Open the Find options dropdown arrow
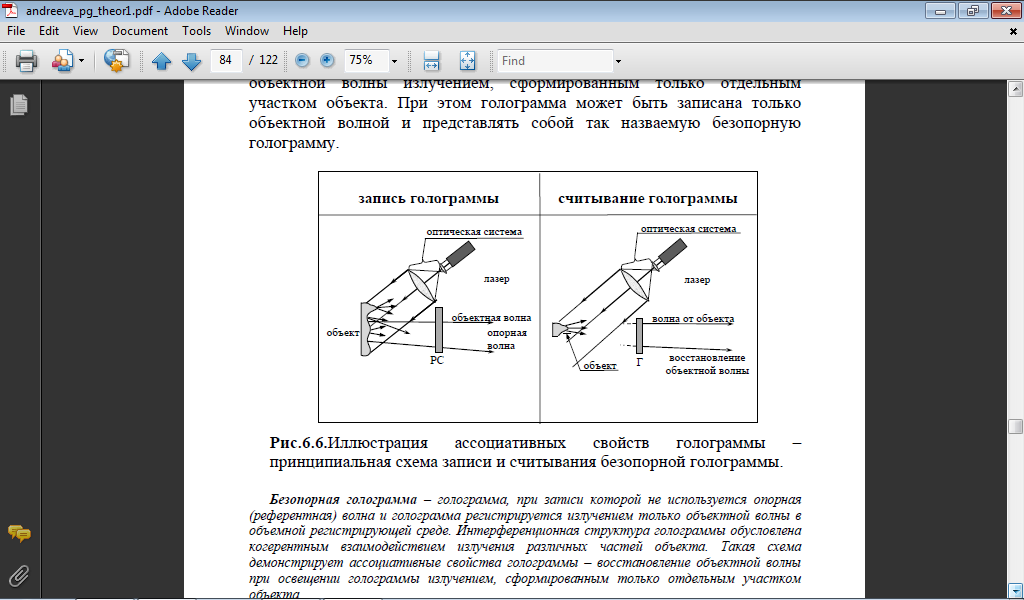 pyautogui.click(x=618, y=61)
